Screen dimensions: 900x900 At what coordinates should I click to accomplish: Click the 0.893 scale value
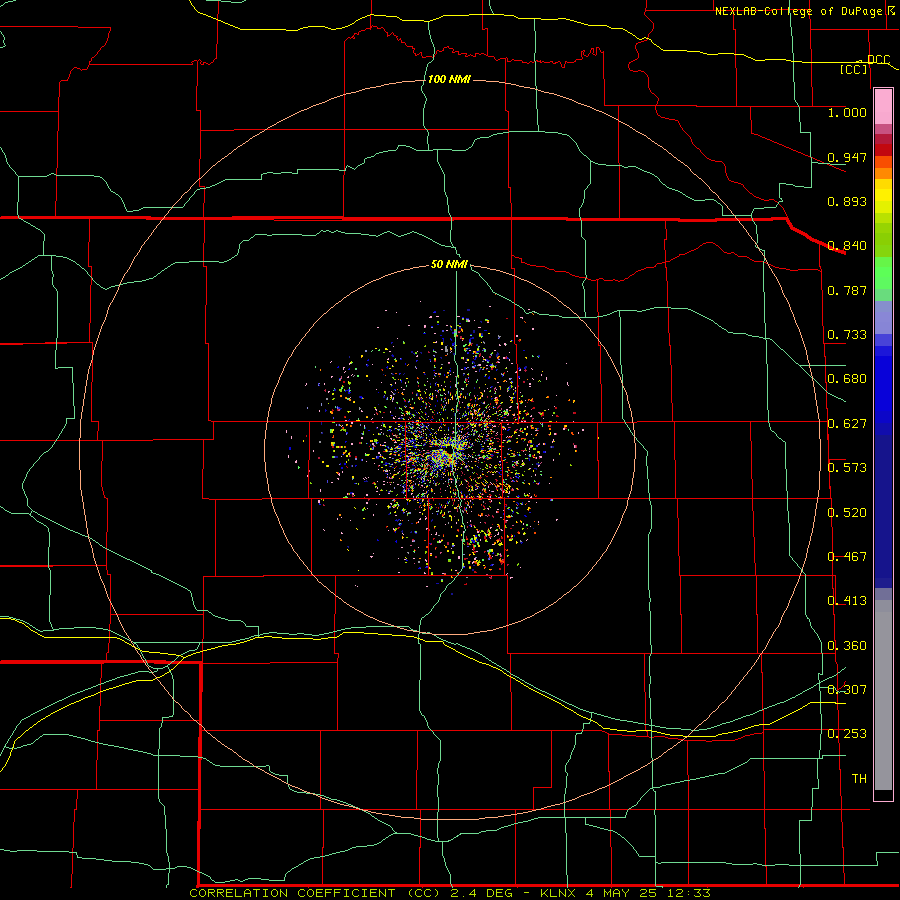[x=847, y=201]
